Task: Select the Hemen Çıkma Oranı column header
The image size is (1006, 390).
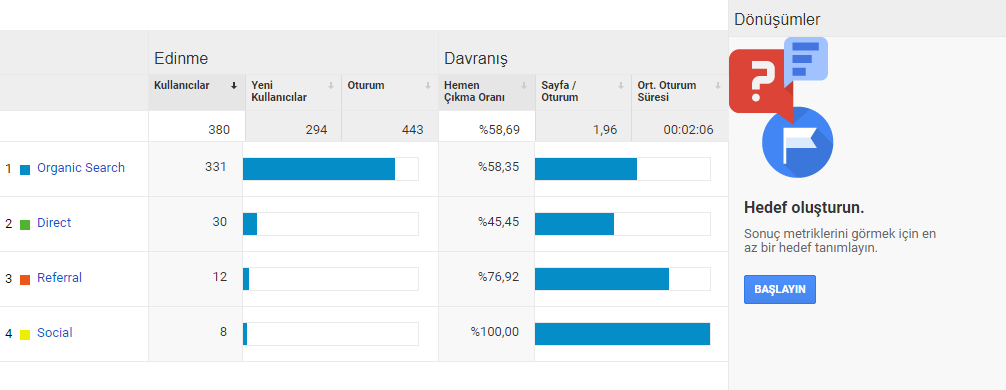Action: click(486, 92)
